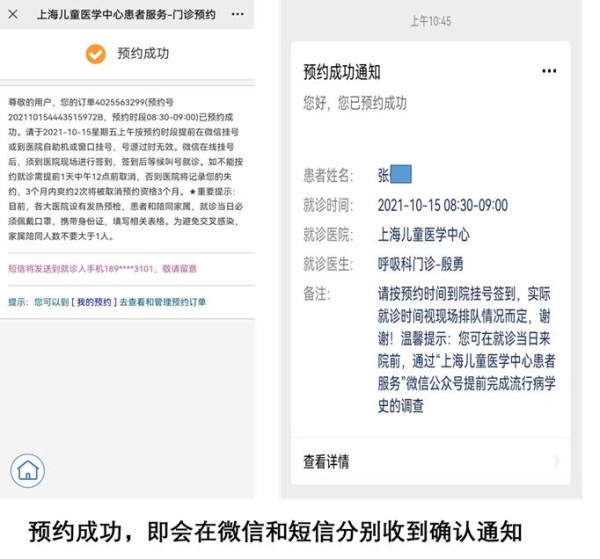Open the three-dot menu on 预约成功通知 card
The height and width of the screenshot is (559, 600).
tap(549, 71)
